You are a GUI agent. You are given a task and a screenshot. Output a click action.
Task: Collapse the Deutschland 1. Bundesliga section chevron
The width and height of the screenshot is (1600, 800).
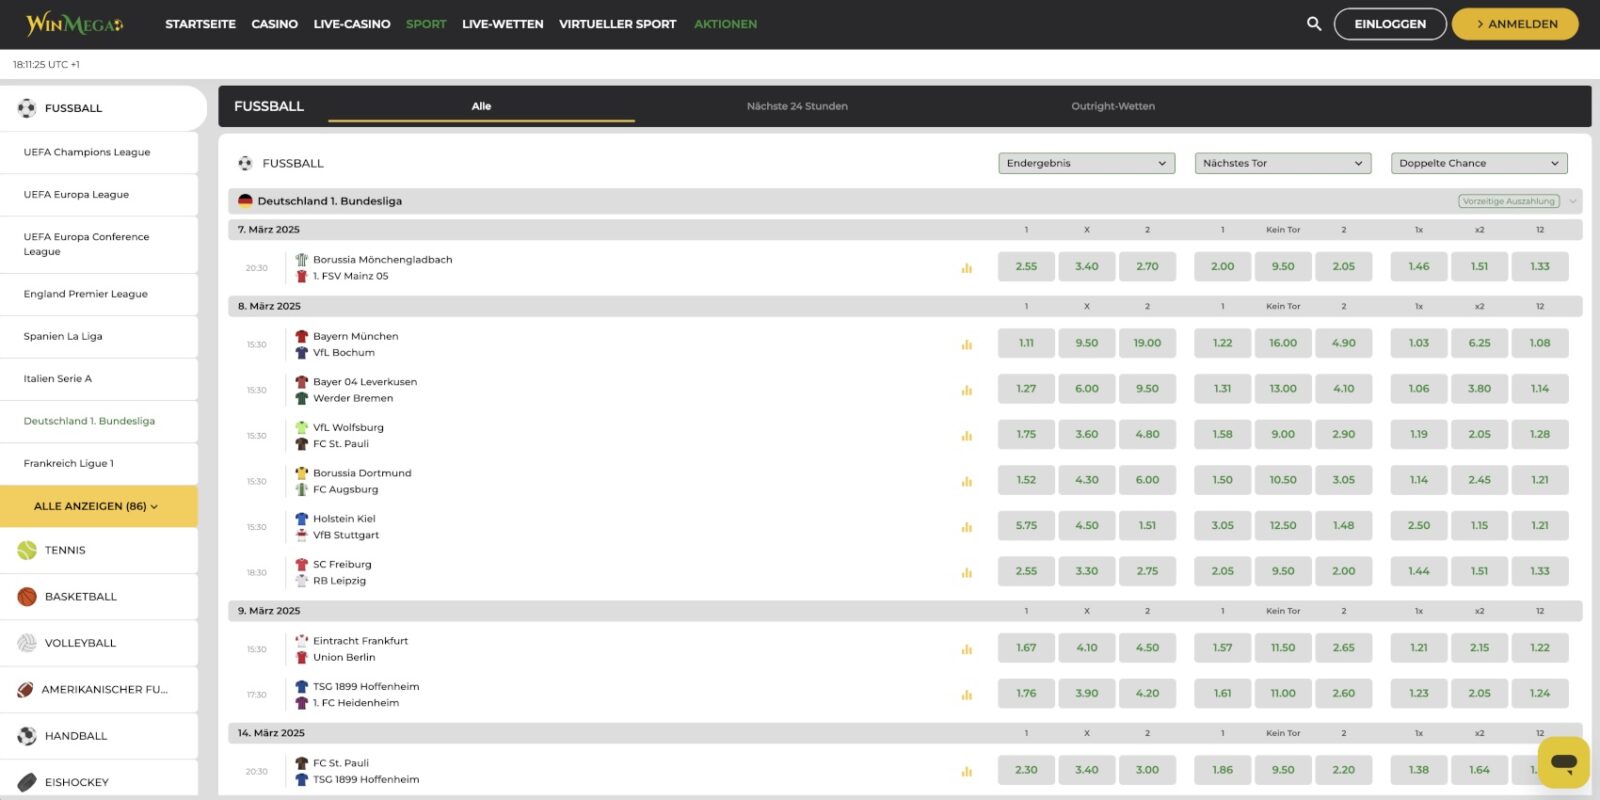(1573, 201)
